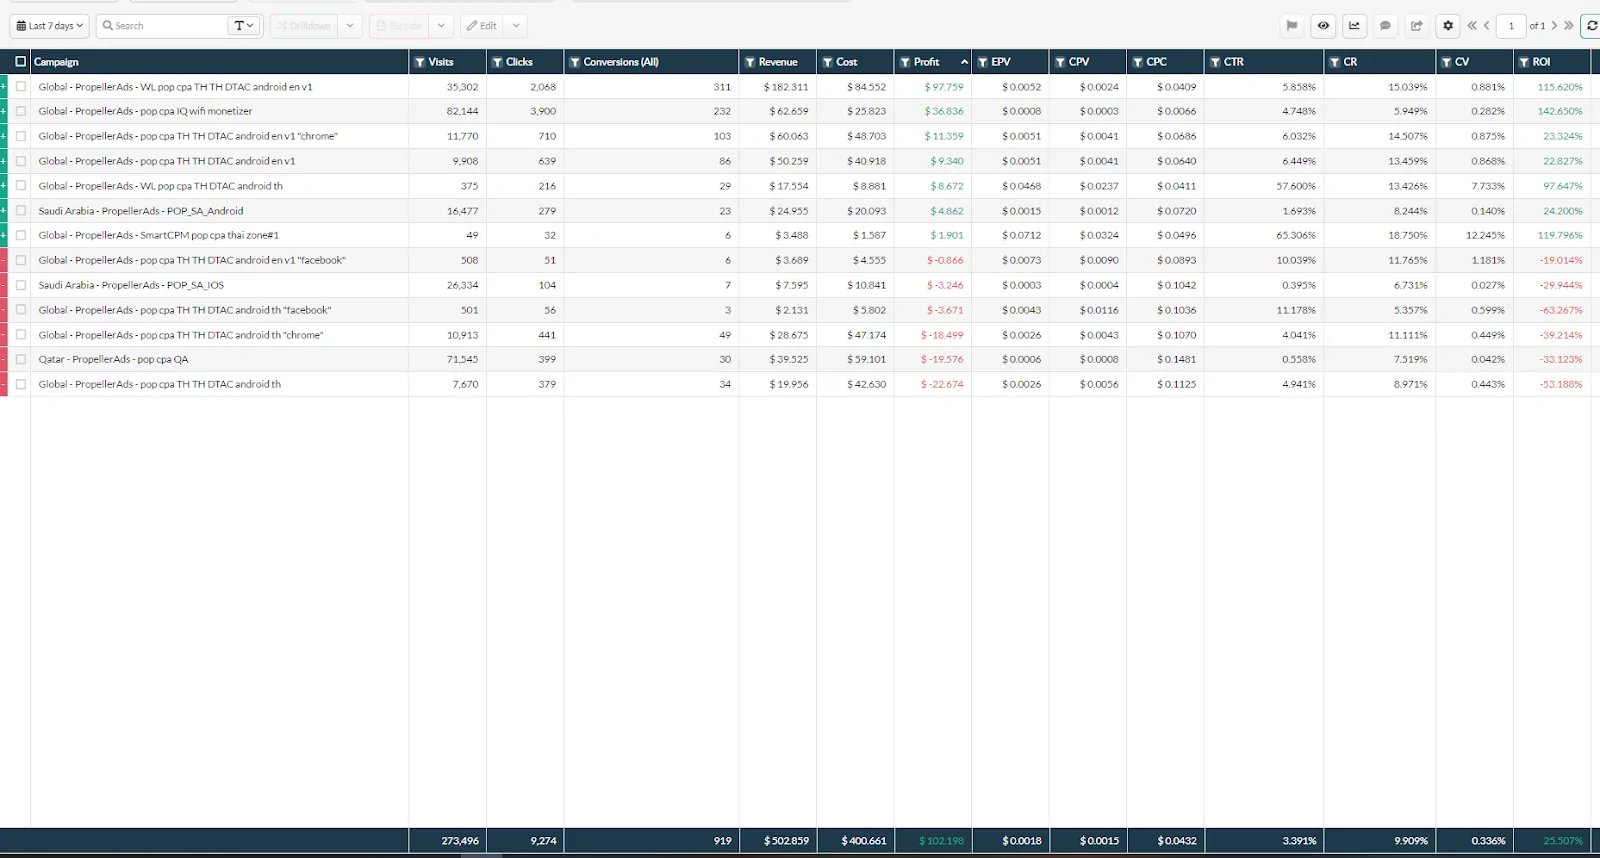The image size is (1600, 858).
Task: Check the WL pop cpa TH DTAC android th row
Action: [20, 186]
